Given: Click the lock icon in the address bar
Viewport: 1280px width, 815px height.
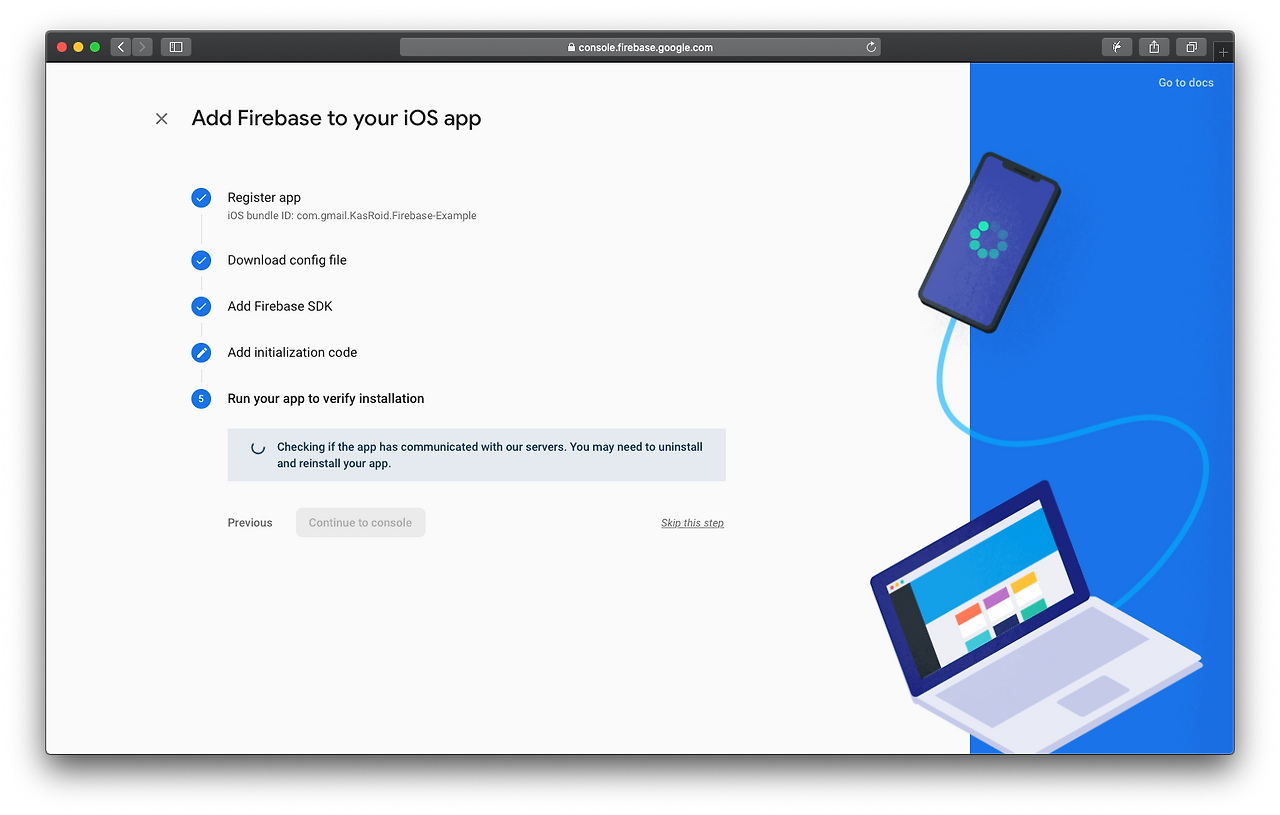Looking at the screenshot, I should 572,47.
